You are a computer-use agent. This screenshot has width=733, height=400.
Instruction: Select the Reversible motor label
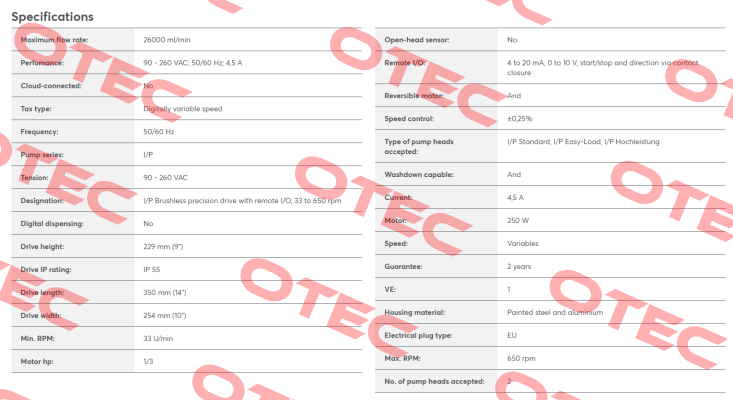point(414,96)
